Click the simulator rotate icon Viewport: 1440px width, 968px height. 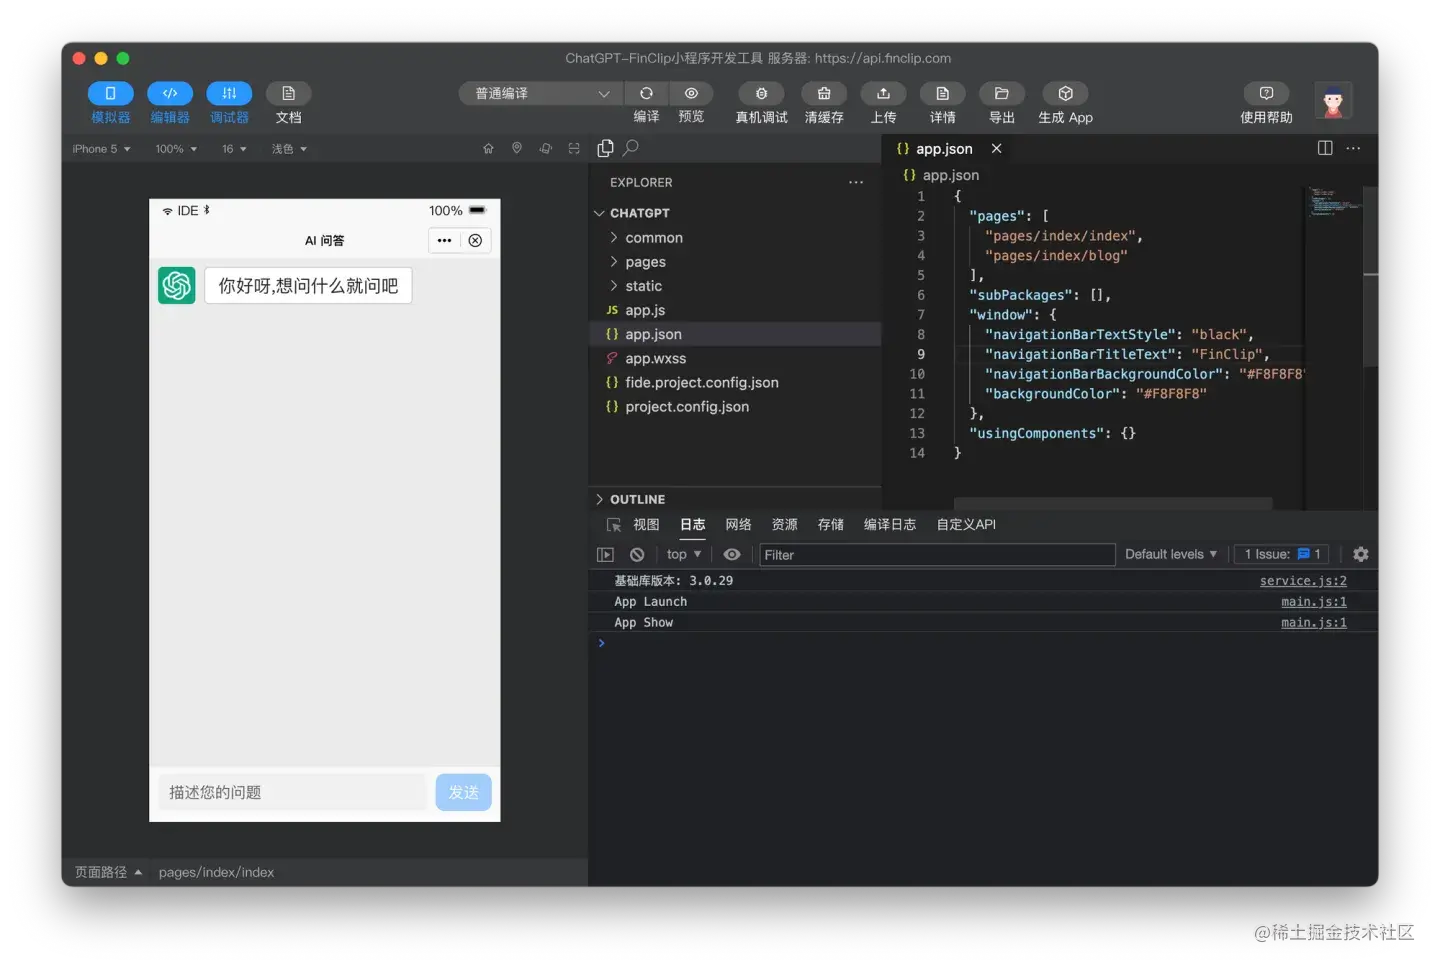coord(546,148)
